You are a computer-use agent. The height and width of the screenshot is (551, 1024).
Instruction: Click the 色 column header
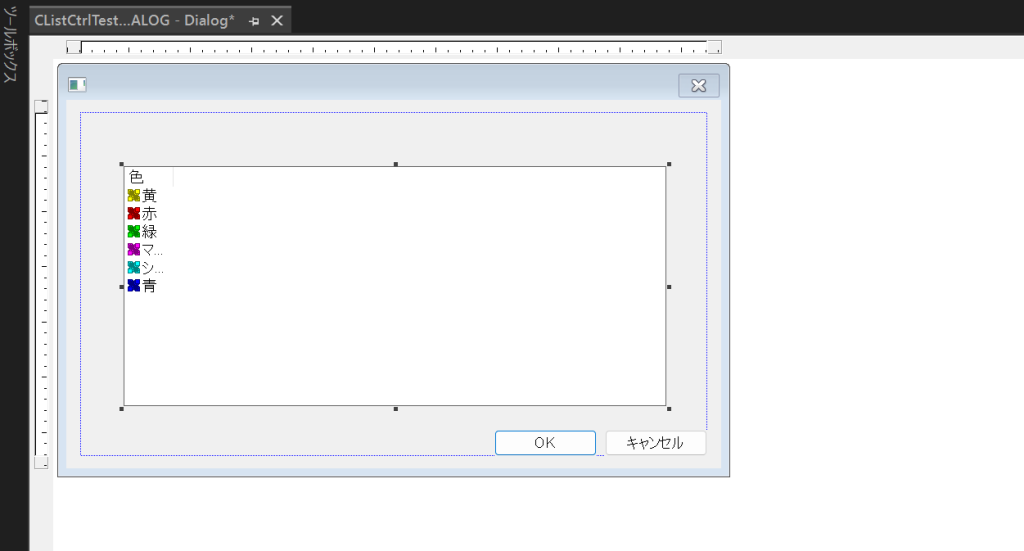(148, 177)
